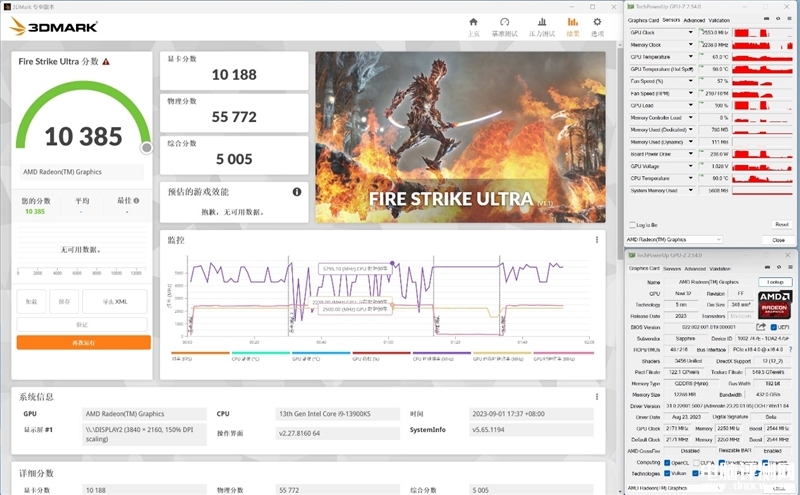
Task: Click the Fire Strike Ultra artwork thumbnail
Action: (460, 137)
